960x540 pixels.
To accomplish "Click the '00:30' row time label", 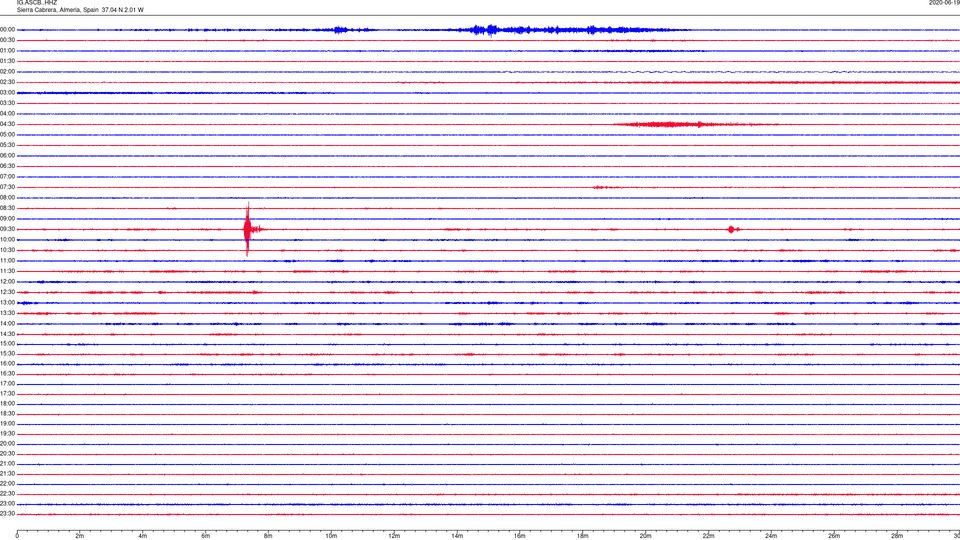I will click(7, 40).
